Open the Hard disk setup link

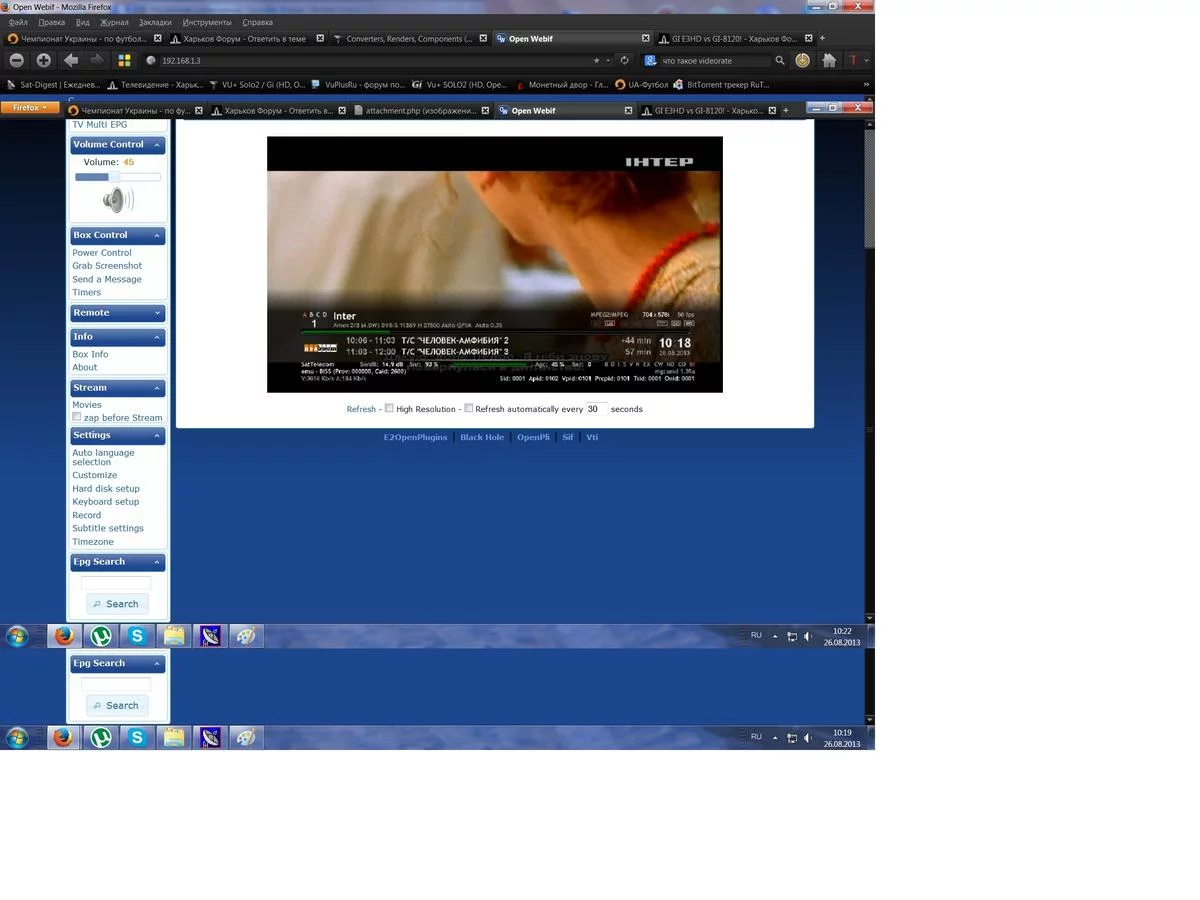coord(106,489)
